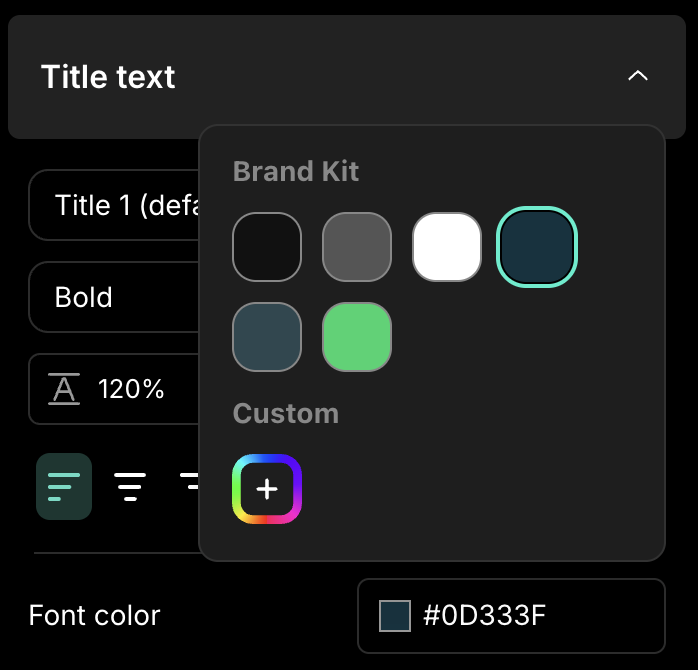The height and width of the screenshot is (670, 698).
Task: Click the Title text section heading
Action: 108,77
